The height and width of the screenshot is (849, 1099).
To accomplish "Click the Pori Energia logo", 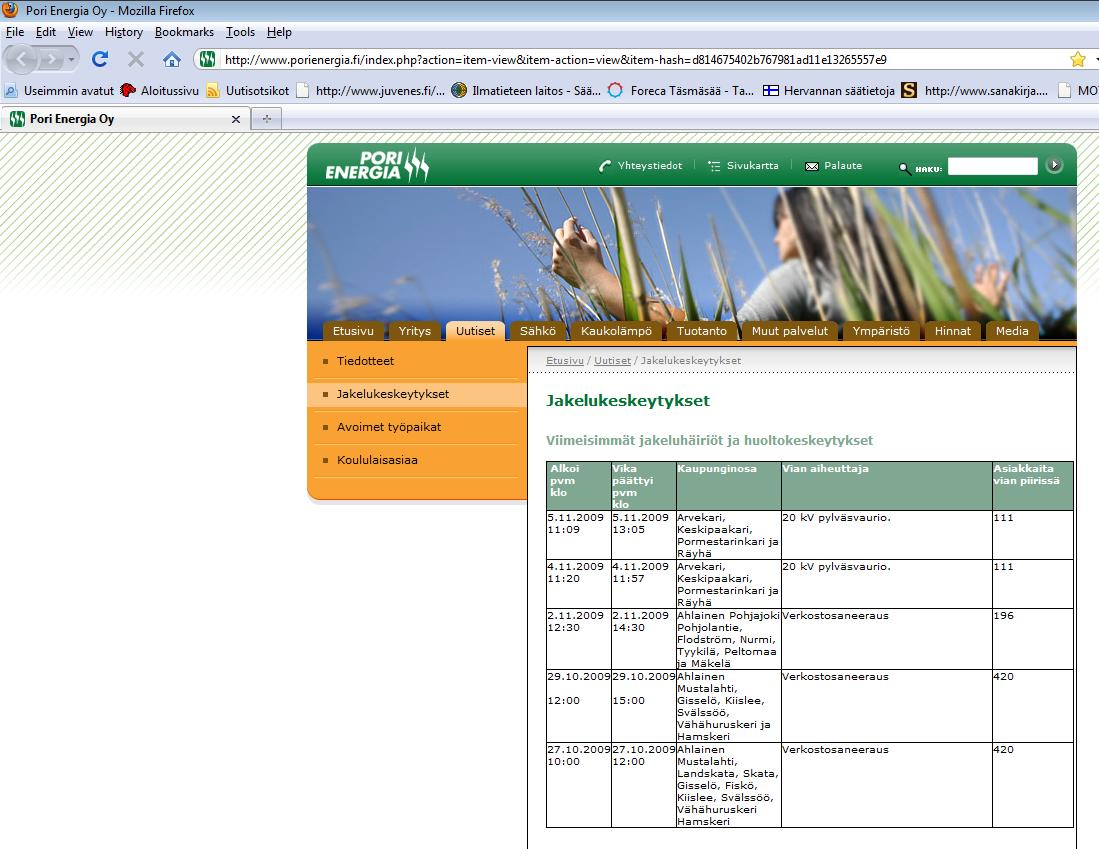I will pyautogui.click(x=377, y=165).
